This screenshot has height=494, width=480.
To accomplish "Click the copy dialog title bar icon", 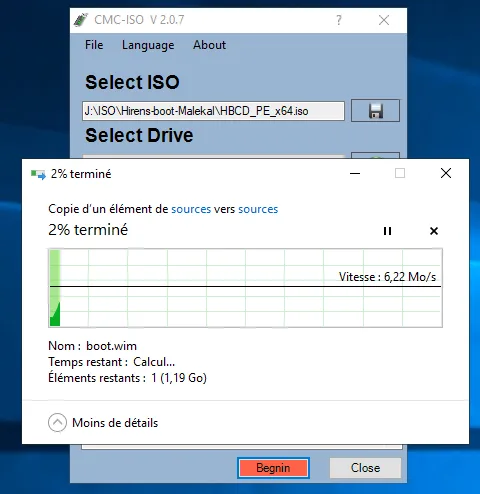I will point(38,174).
